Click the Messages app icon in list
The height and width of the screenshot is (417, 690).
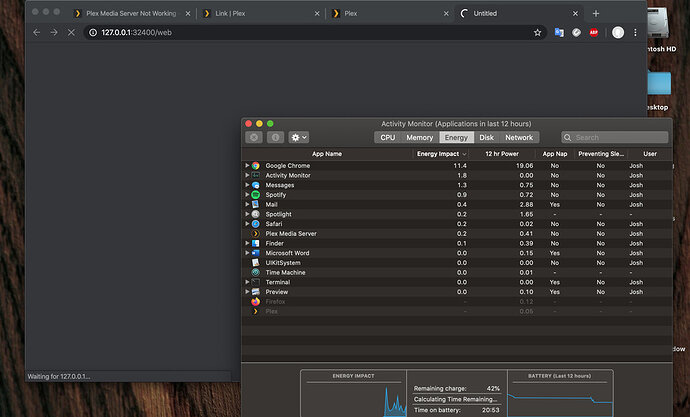256,185
